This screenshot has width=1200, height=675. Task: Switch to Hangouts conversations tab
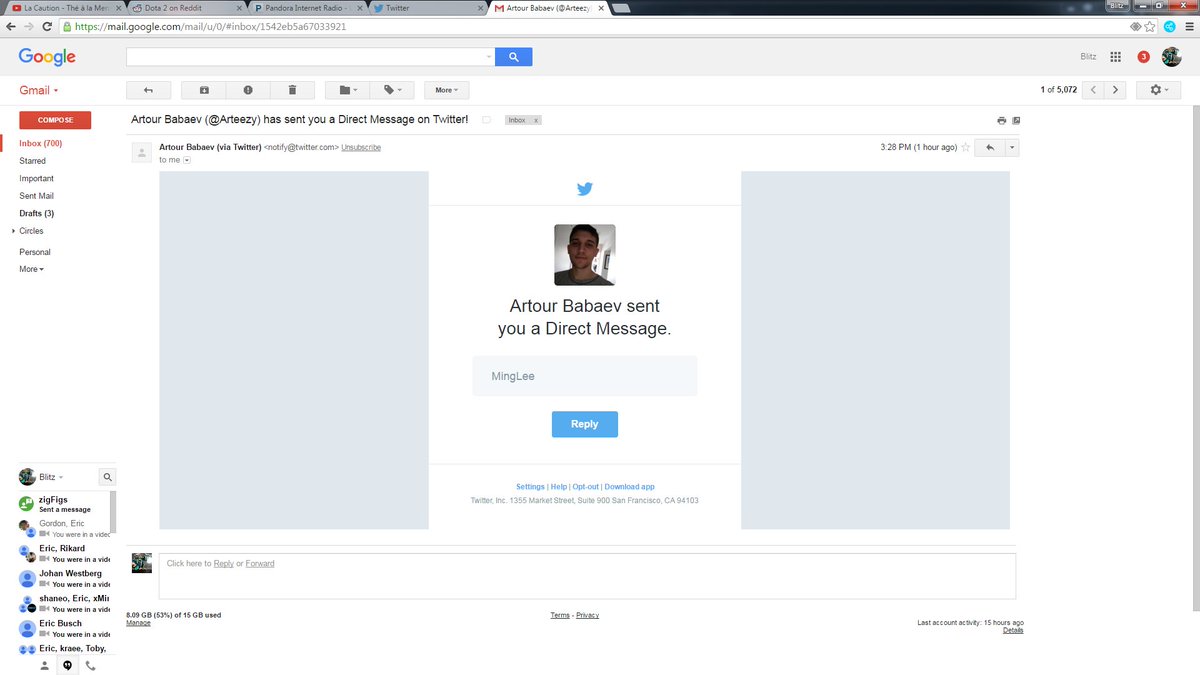(67, 665)
